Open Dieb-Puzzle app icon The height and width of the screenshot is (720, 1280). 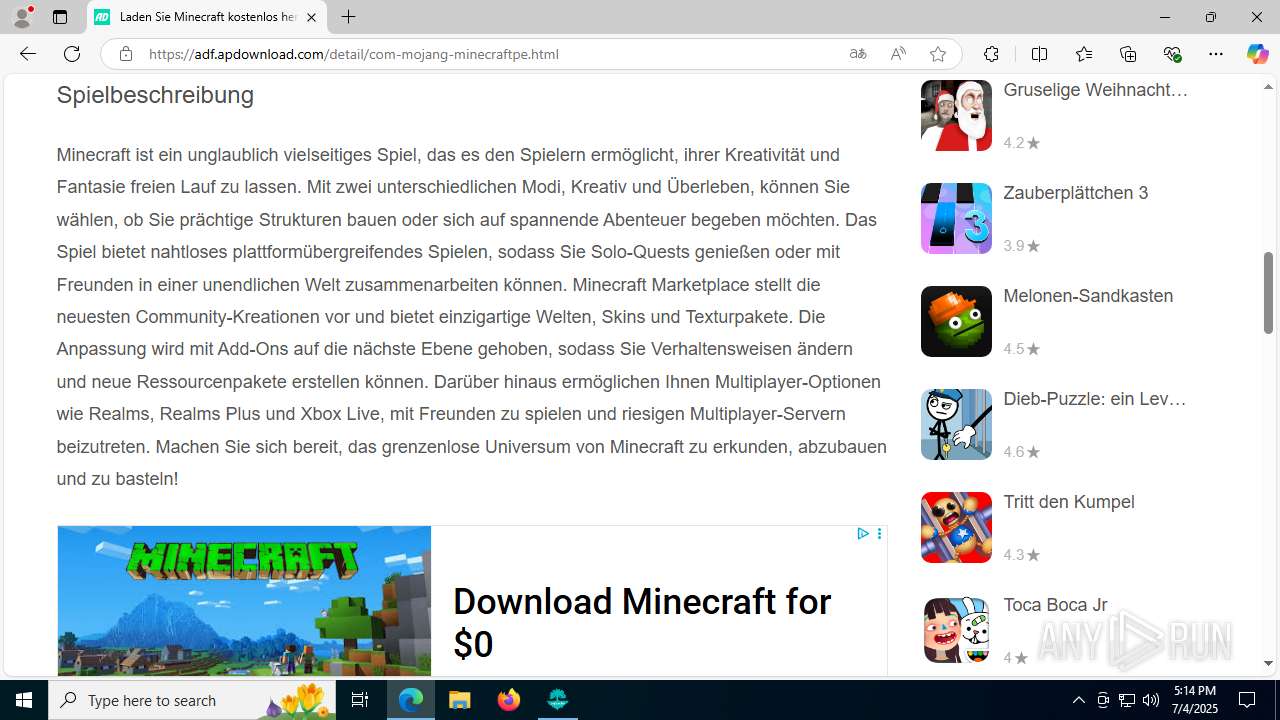(x=956, y=424)
